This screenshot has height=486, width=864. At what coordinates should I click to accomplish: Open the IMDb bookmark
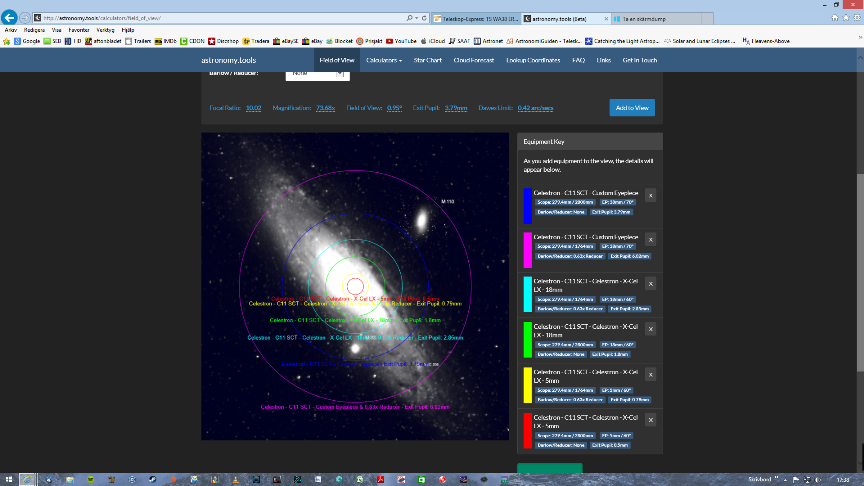point(165,41)
